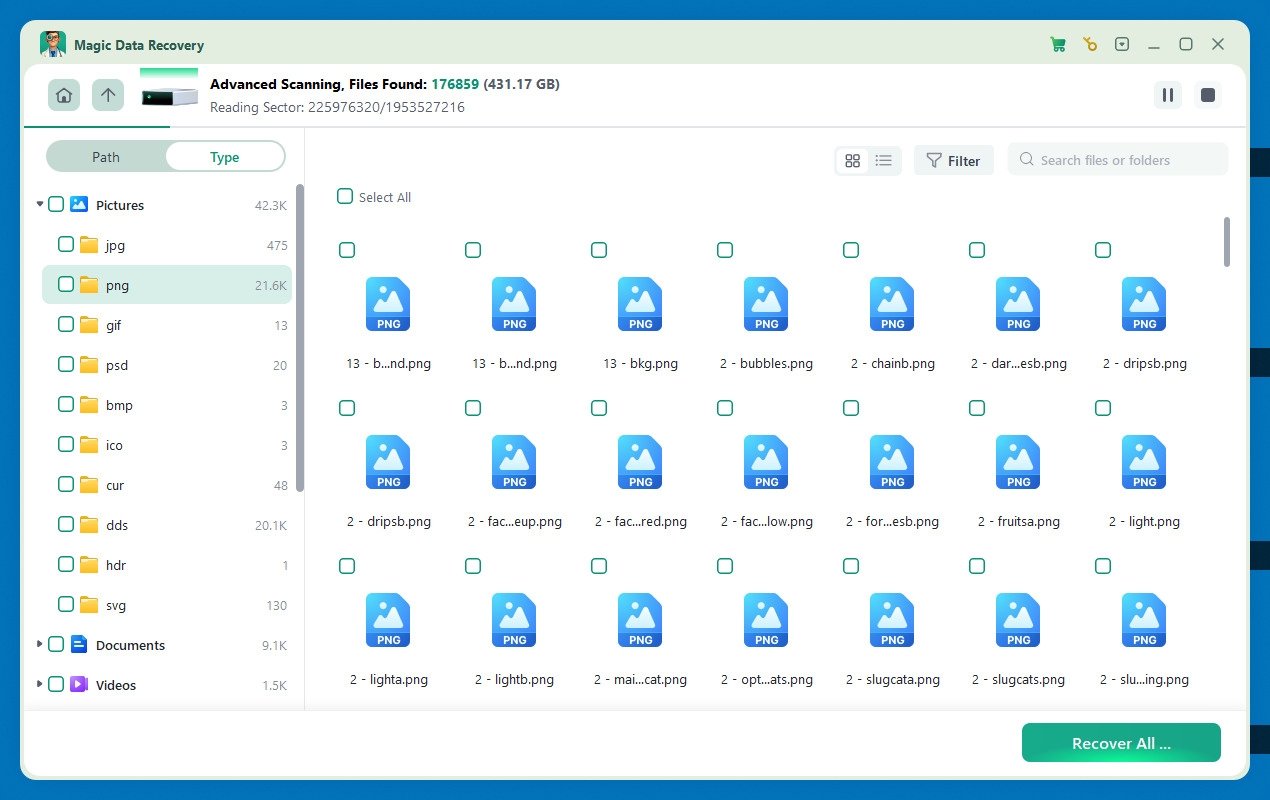Viewport: 1270px width, 800px height.
Task: Collapse the Pictures tree category
Action: [40, 204]
